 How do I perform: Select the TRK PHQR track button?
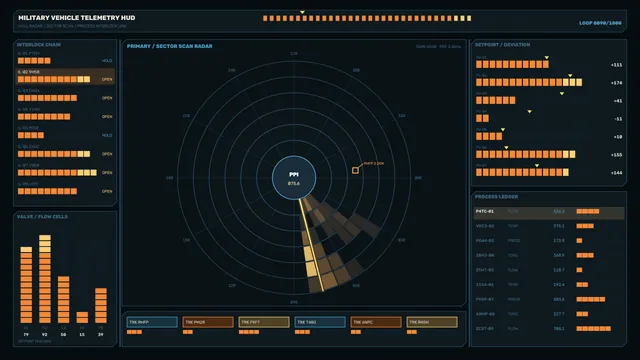pos(208,322)
